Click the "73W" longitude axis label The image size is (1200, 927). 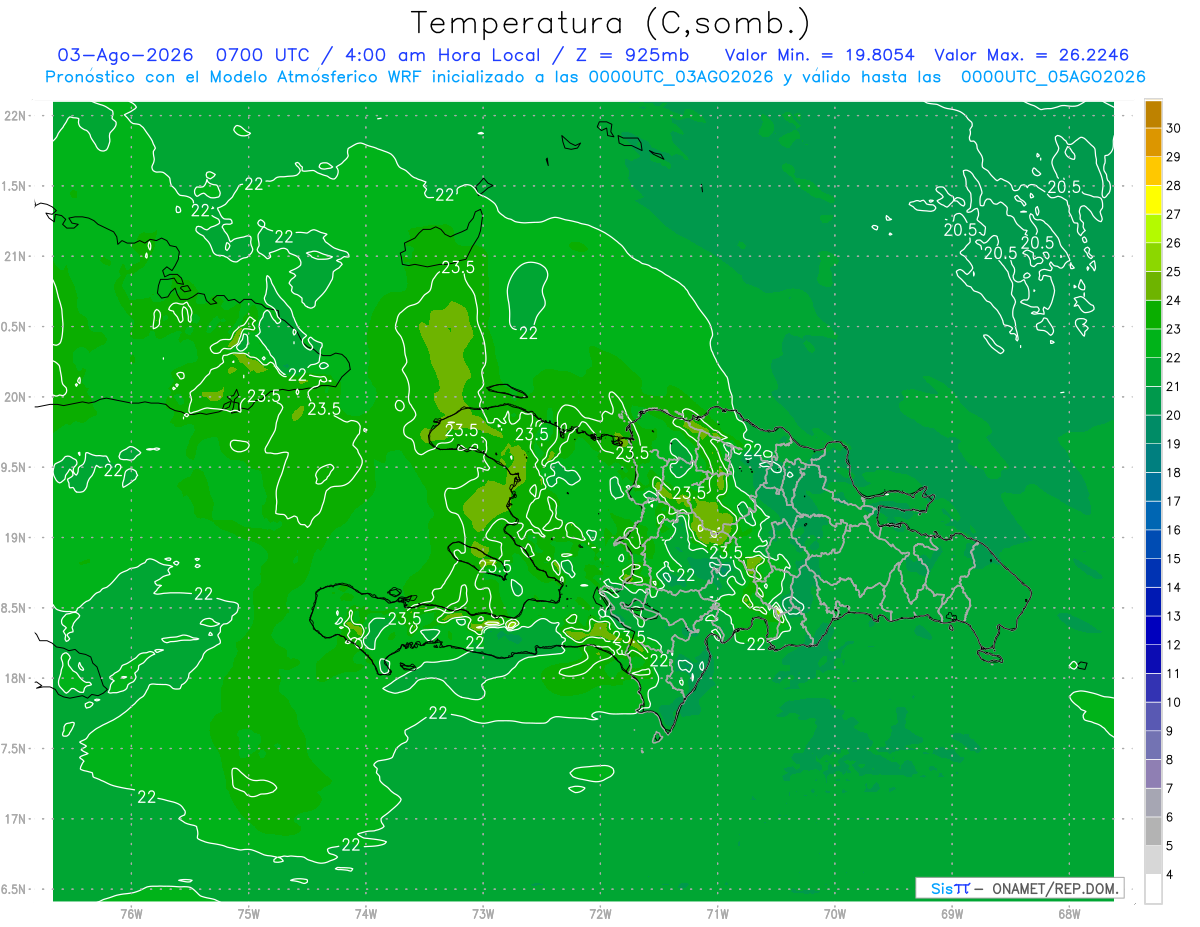(483, 913)
